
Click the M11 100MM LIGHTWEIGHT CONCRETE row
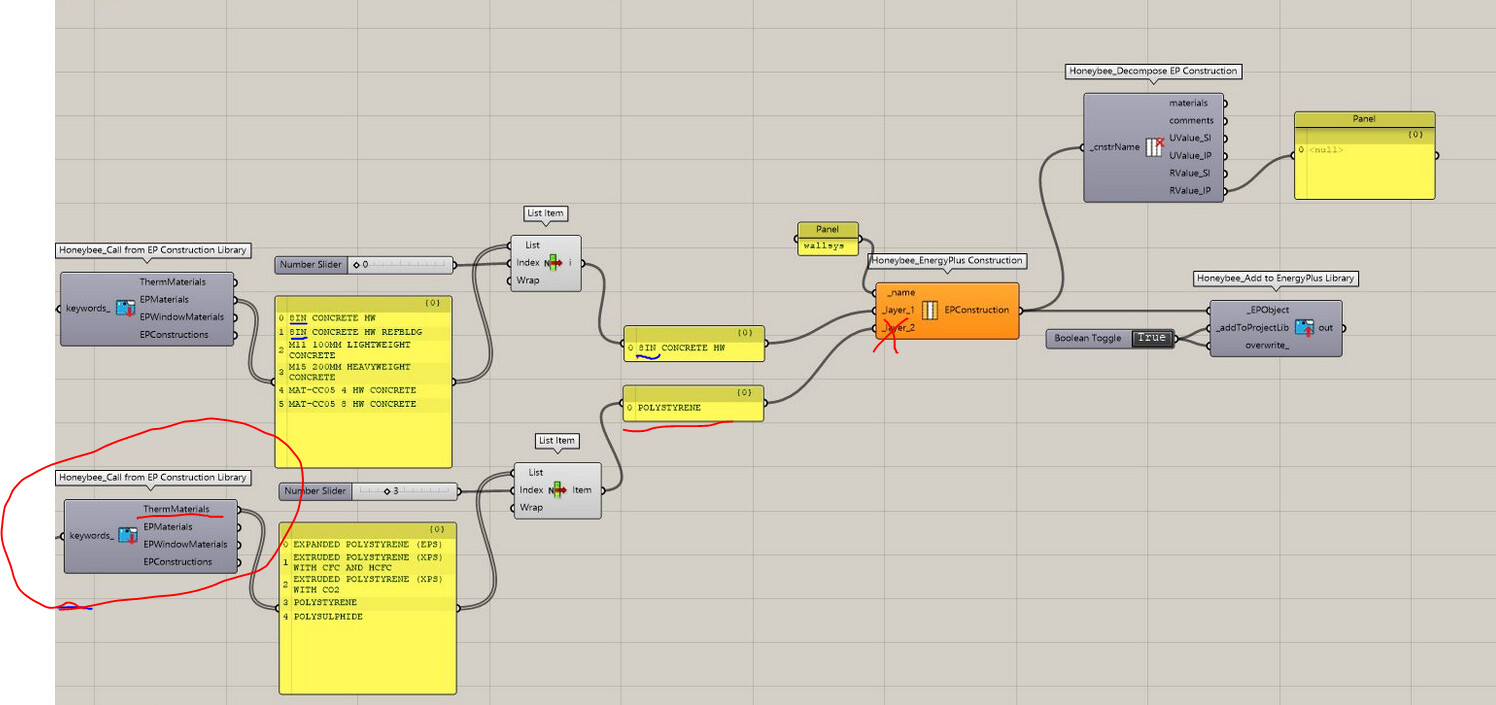[x=364, y=350]
